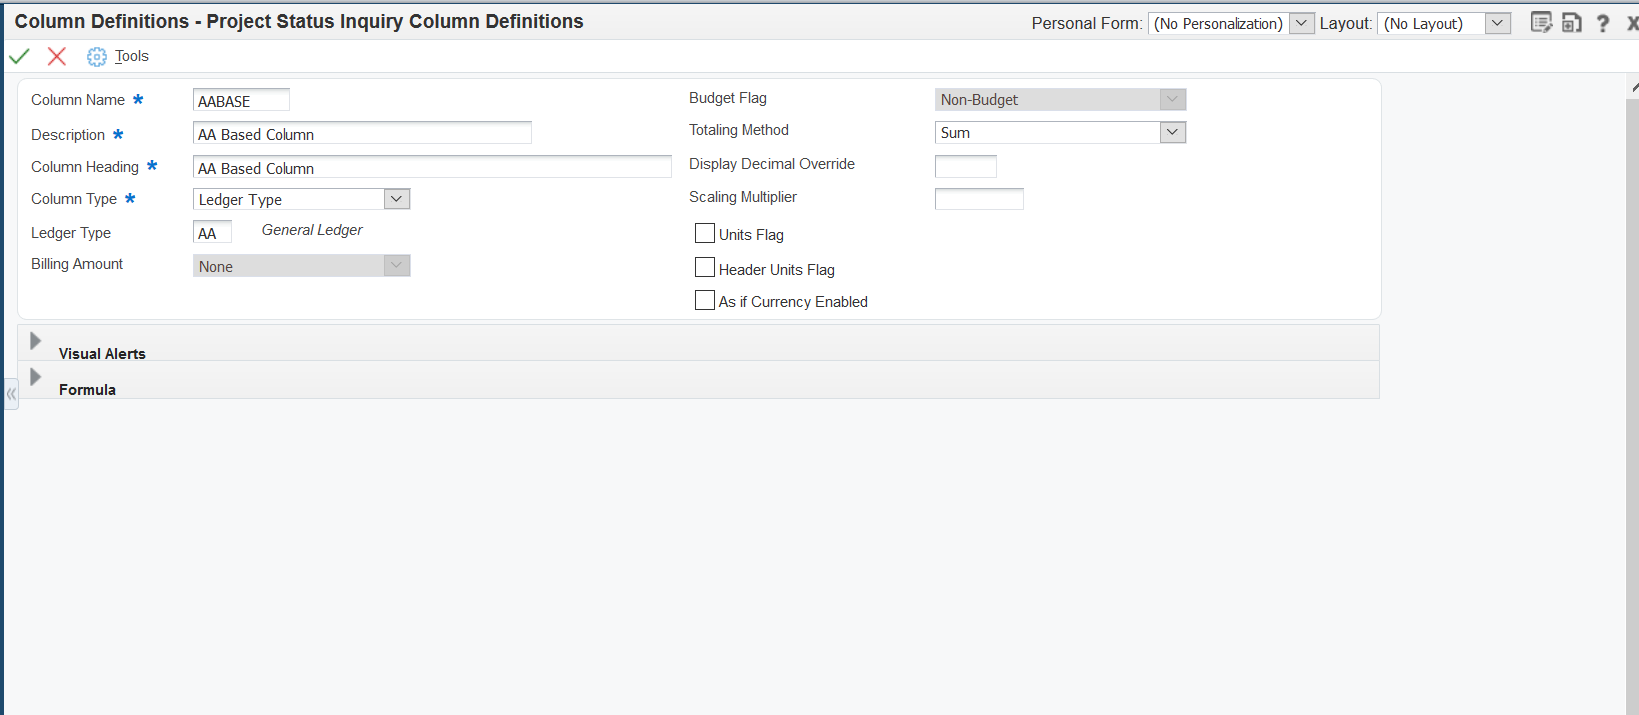This screenshot has width=1639, height=715.
Task: Open the Tools gear icon
Action: [x=97, y=57]
